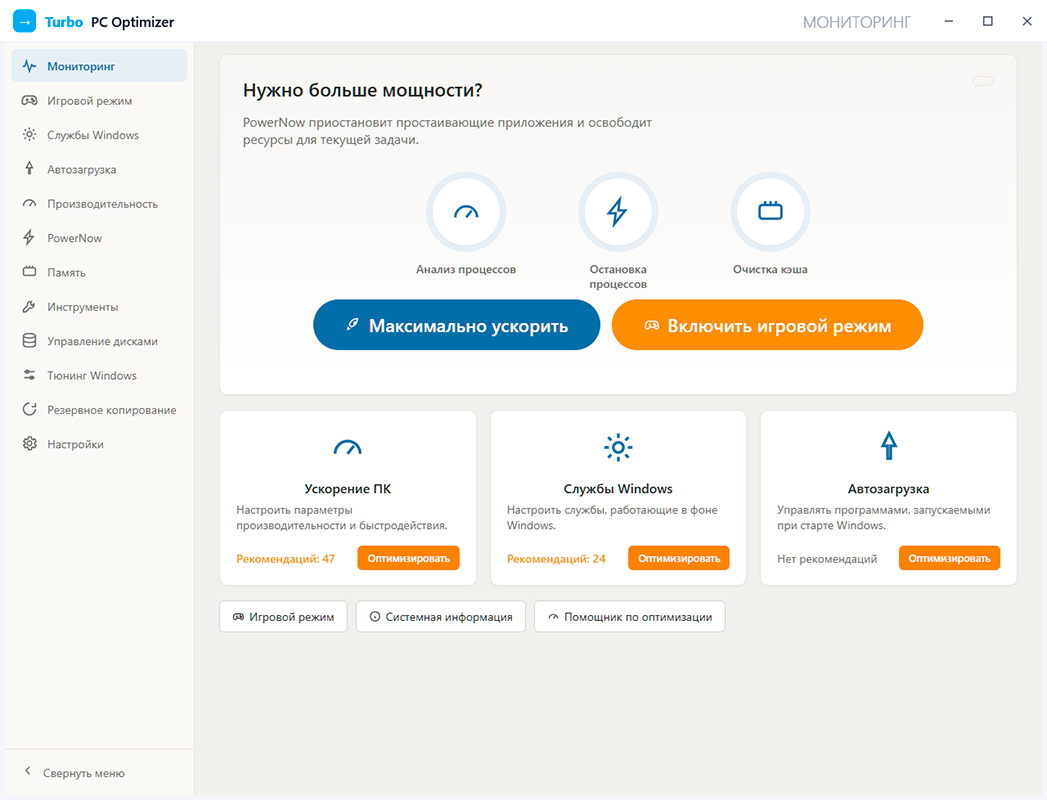Click Оптимизировать on Автозагрузка card
1047x800 pixels.
click(950, 558)
